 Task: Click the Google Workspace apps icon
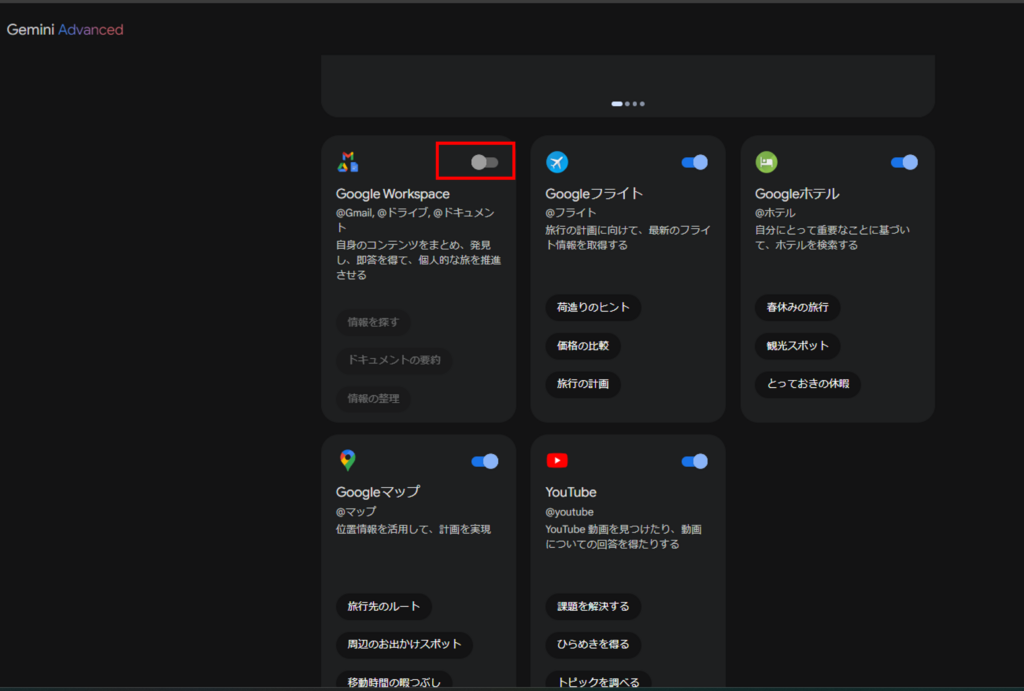pyautogui.click(x=347, y=162)
